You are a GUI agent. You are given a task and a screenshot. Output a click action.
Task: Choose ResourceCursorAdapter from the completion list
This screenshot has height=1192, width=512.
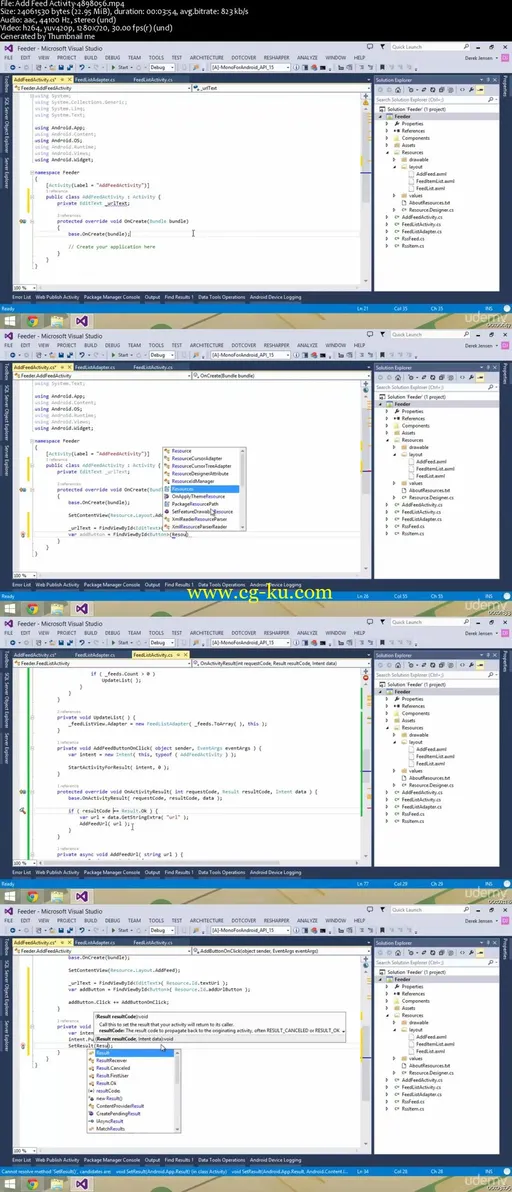[x=197, y=458]
